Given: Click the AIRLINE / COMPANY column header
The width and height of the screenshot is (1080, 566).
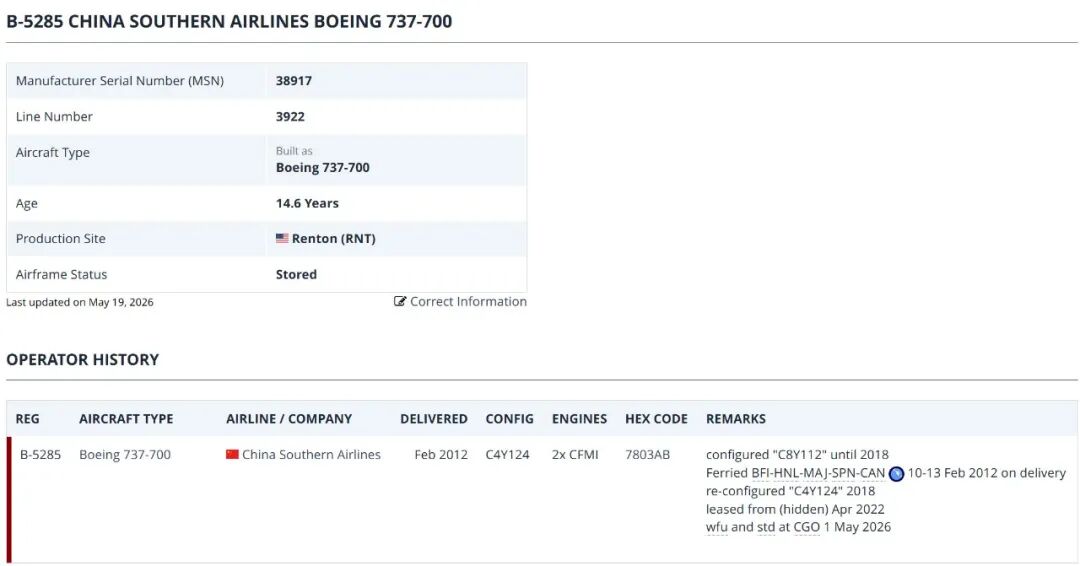Looking at the screenshot, I should click(289, 419).
